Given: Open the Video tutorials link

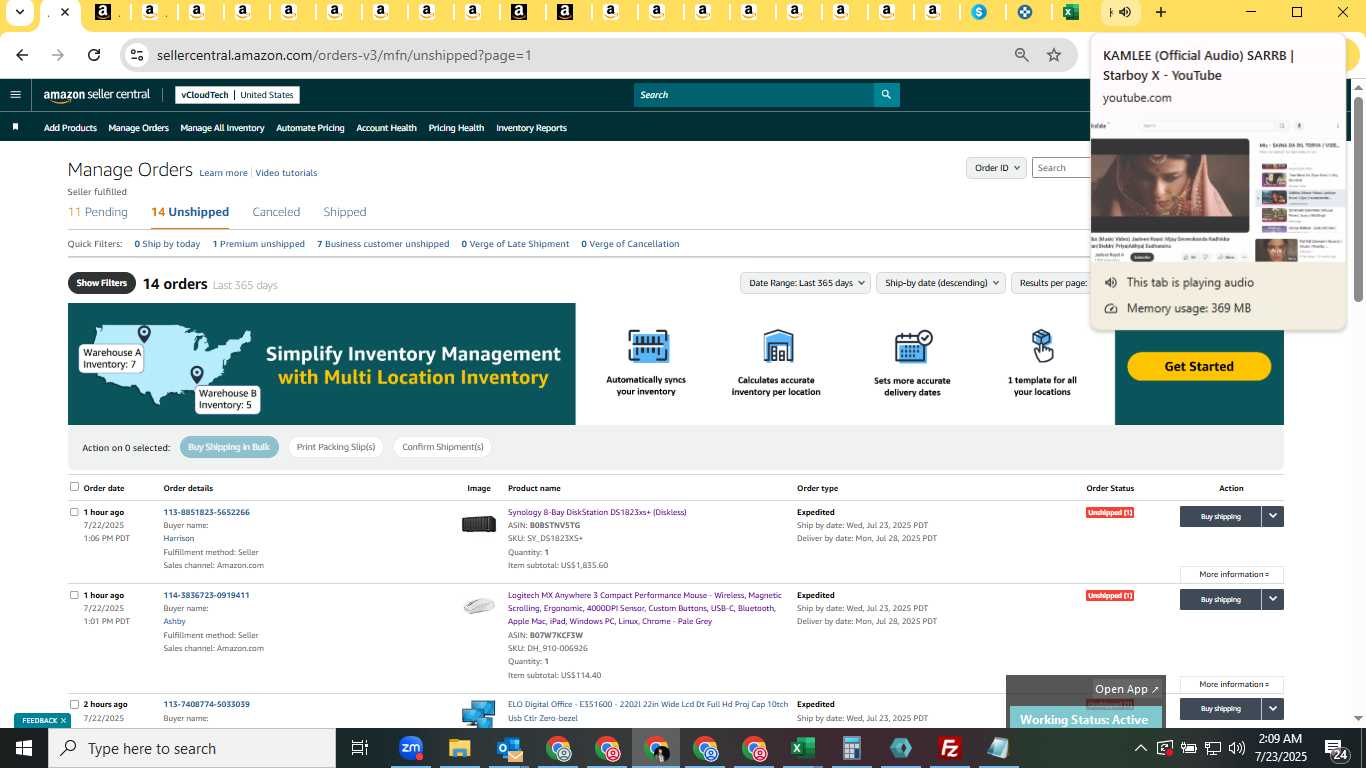Looking at the screenshot, I should [286, 173].
